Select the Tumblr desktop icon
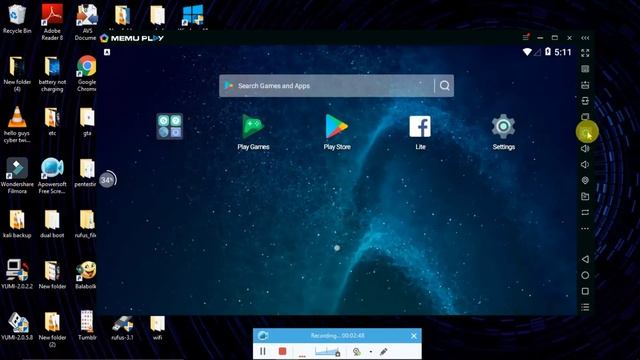 (87, 325)
